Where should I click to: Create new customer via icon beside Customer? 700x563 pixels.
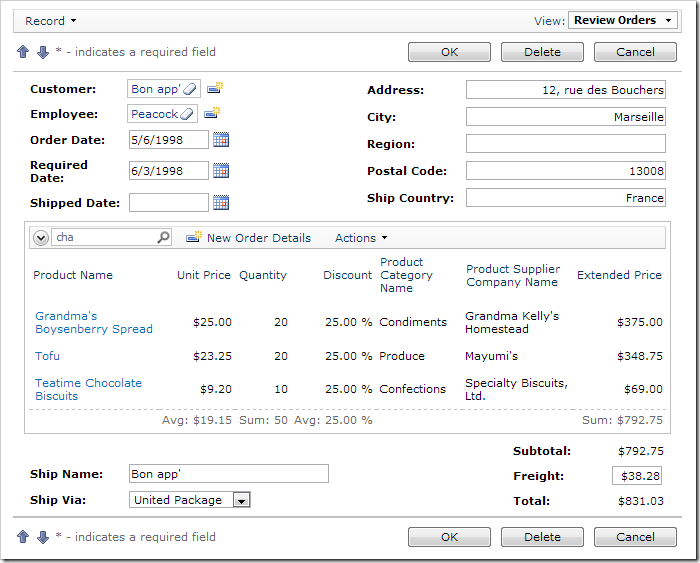point(215,88)
